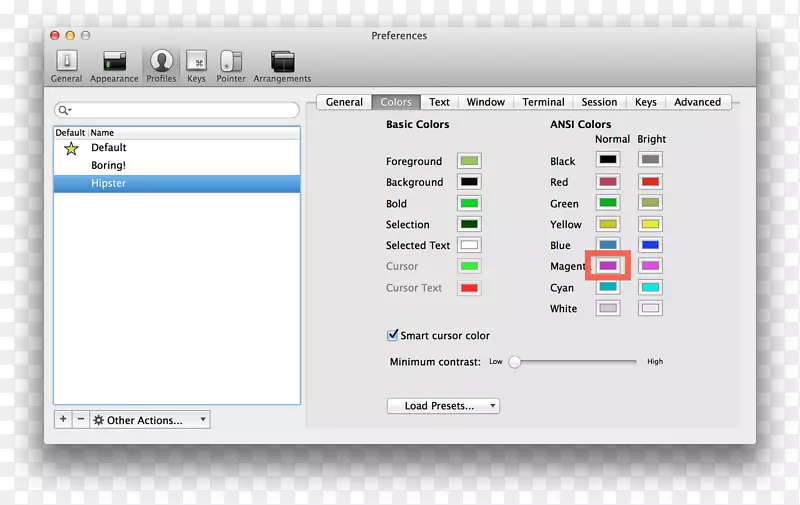Switch to the Keys profile tab

(646, 102)
